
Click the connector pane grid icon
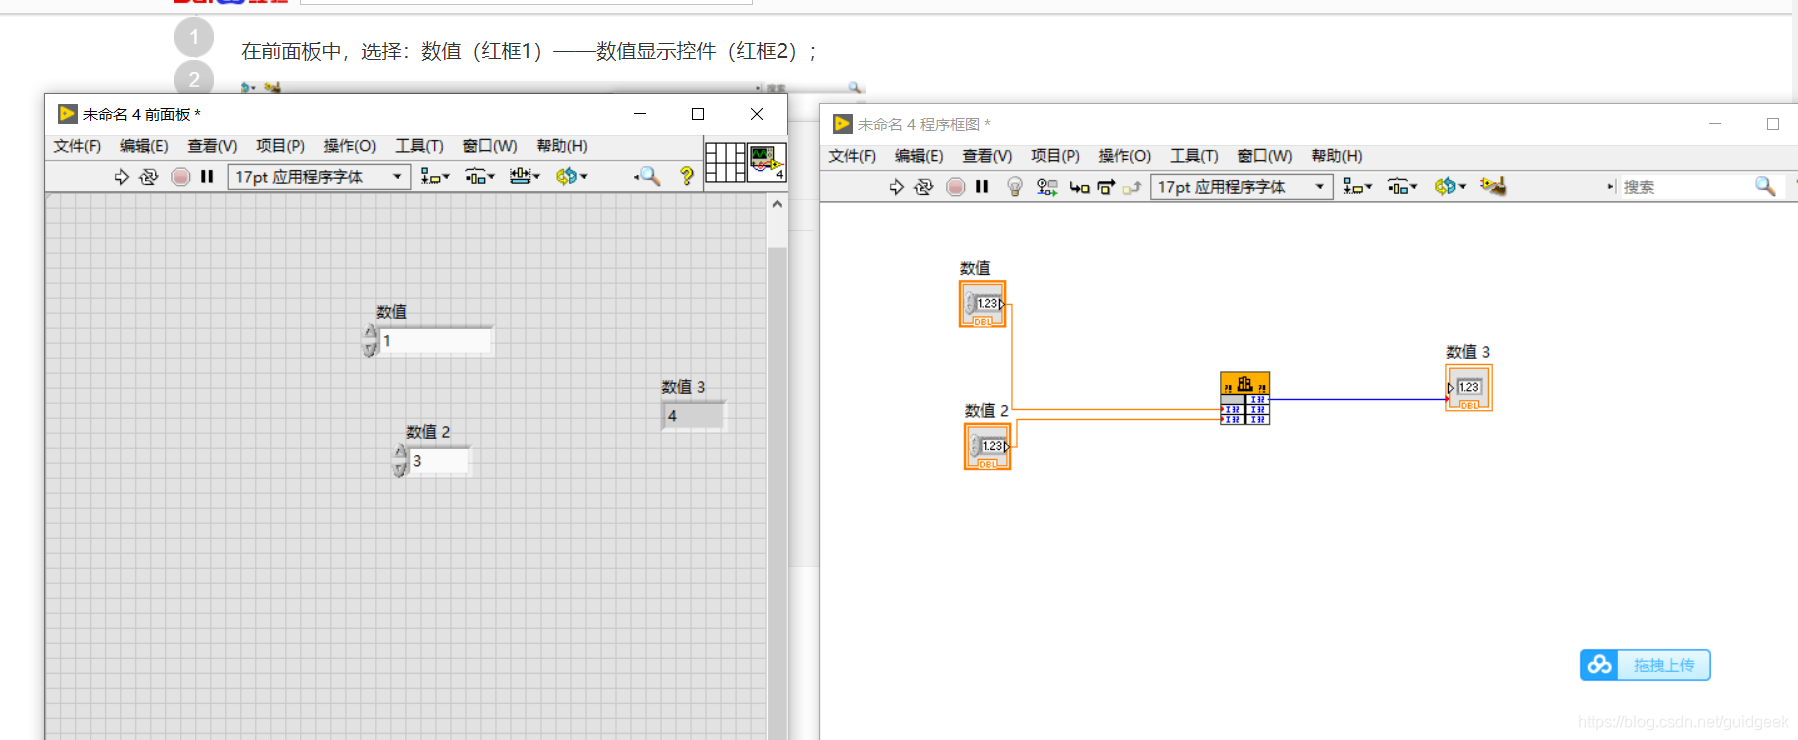coord(725,162)
